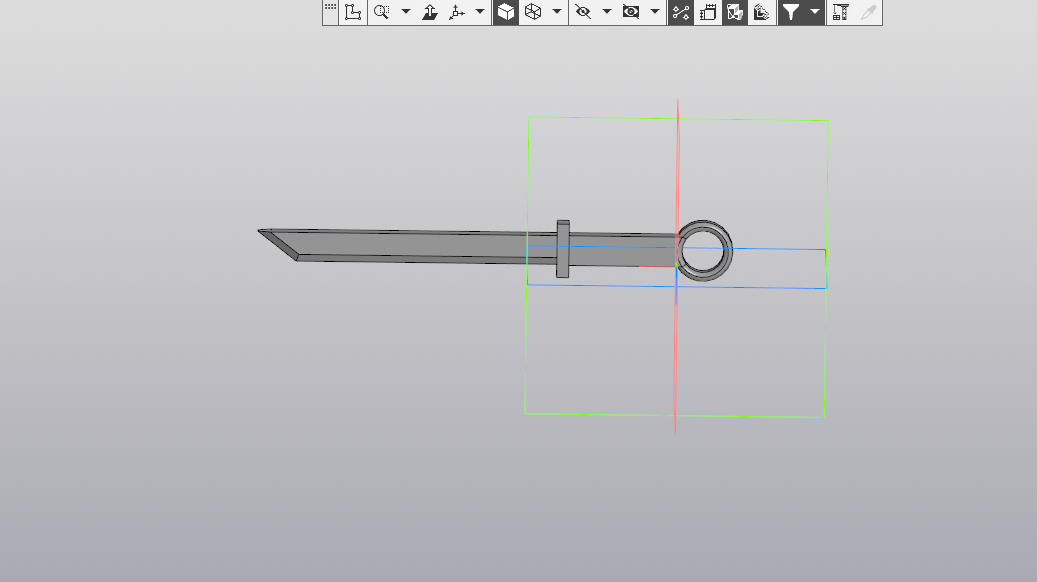Screen dimensions: 1037x582
Task: Open the display mode dropdown arrow
Action: tap(557, 12)
